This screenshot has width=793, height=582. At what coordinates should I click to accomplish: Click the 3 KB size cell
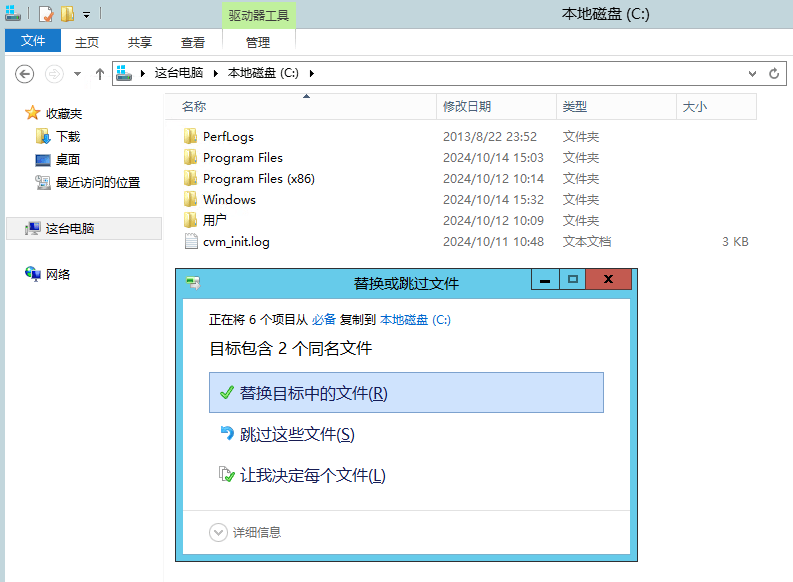[735, 242]
